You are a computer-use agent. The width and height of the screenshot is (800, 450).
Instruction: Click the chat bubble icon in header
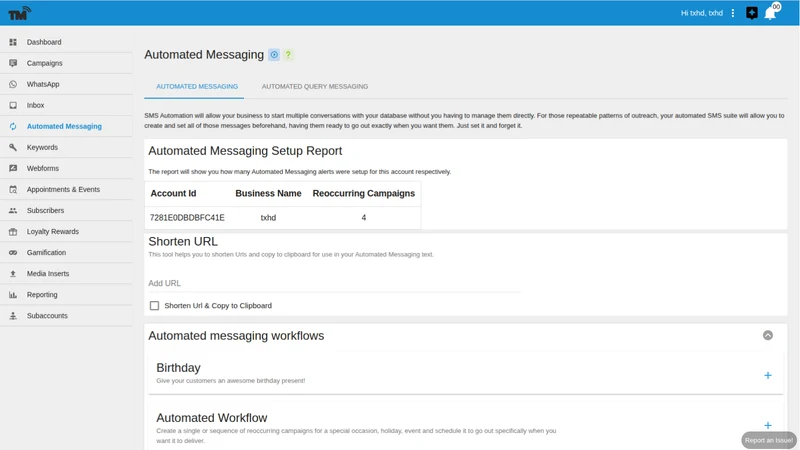click(752, 13)
